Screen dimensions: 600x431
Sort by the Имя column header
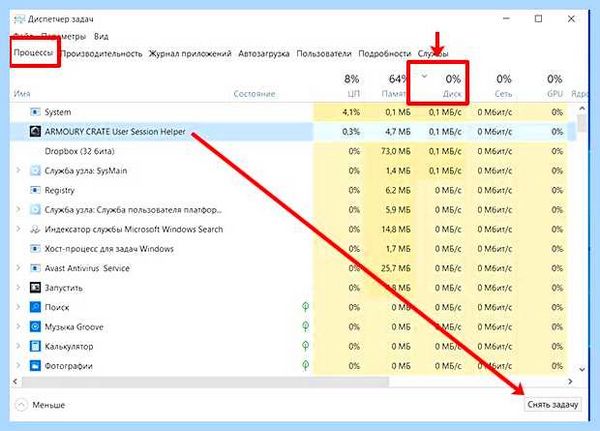[x=22, y=94]
